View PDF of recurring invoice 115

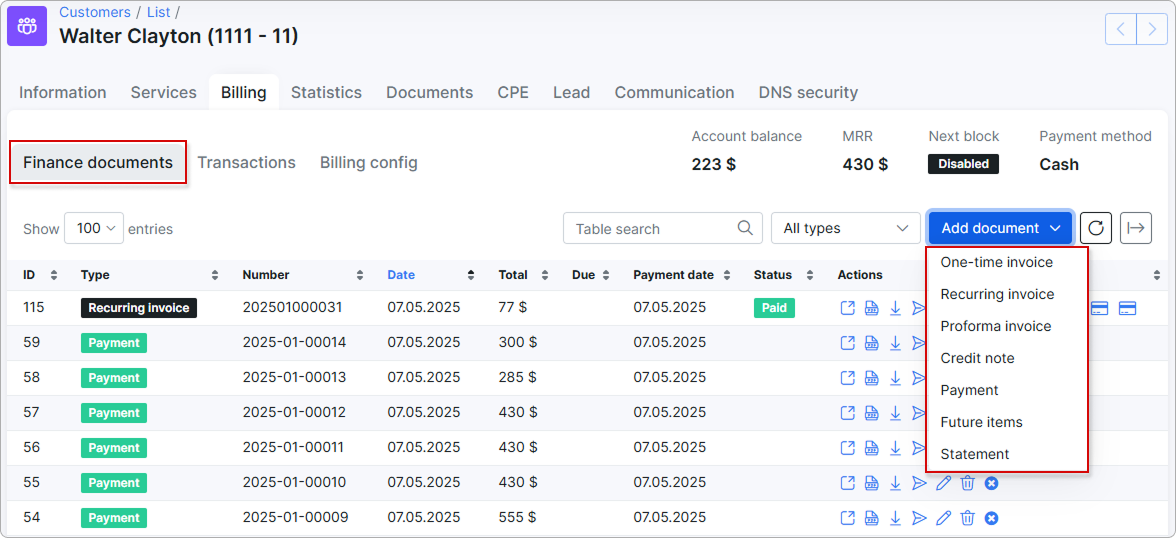click(872, 308)
